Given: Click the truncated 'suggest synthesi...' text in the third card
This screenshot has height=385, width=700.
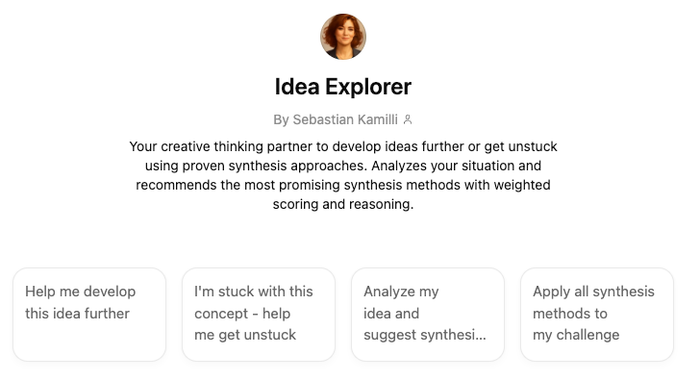Looking at the screenshot, I should [x=425, y=335].
